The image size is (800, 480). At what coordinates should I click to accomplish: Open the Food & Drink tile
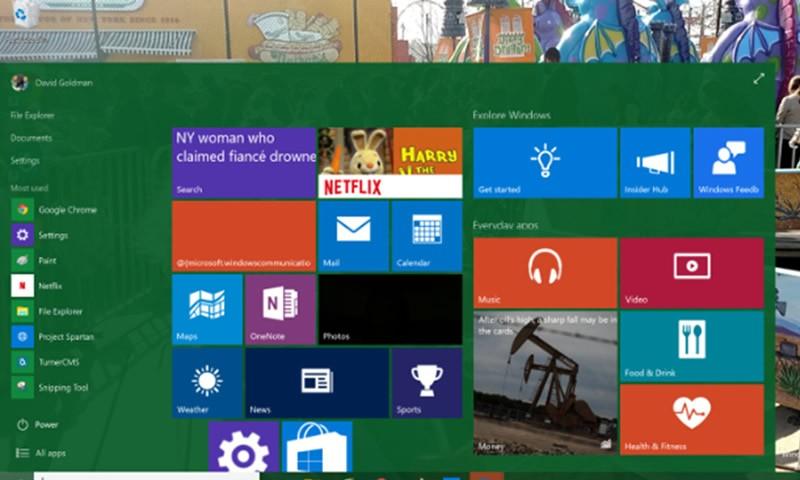coord(691,345)
